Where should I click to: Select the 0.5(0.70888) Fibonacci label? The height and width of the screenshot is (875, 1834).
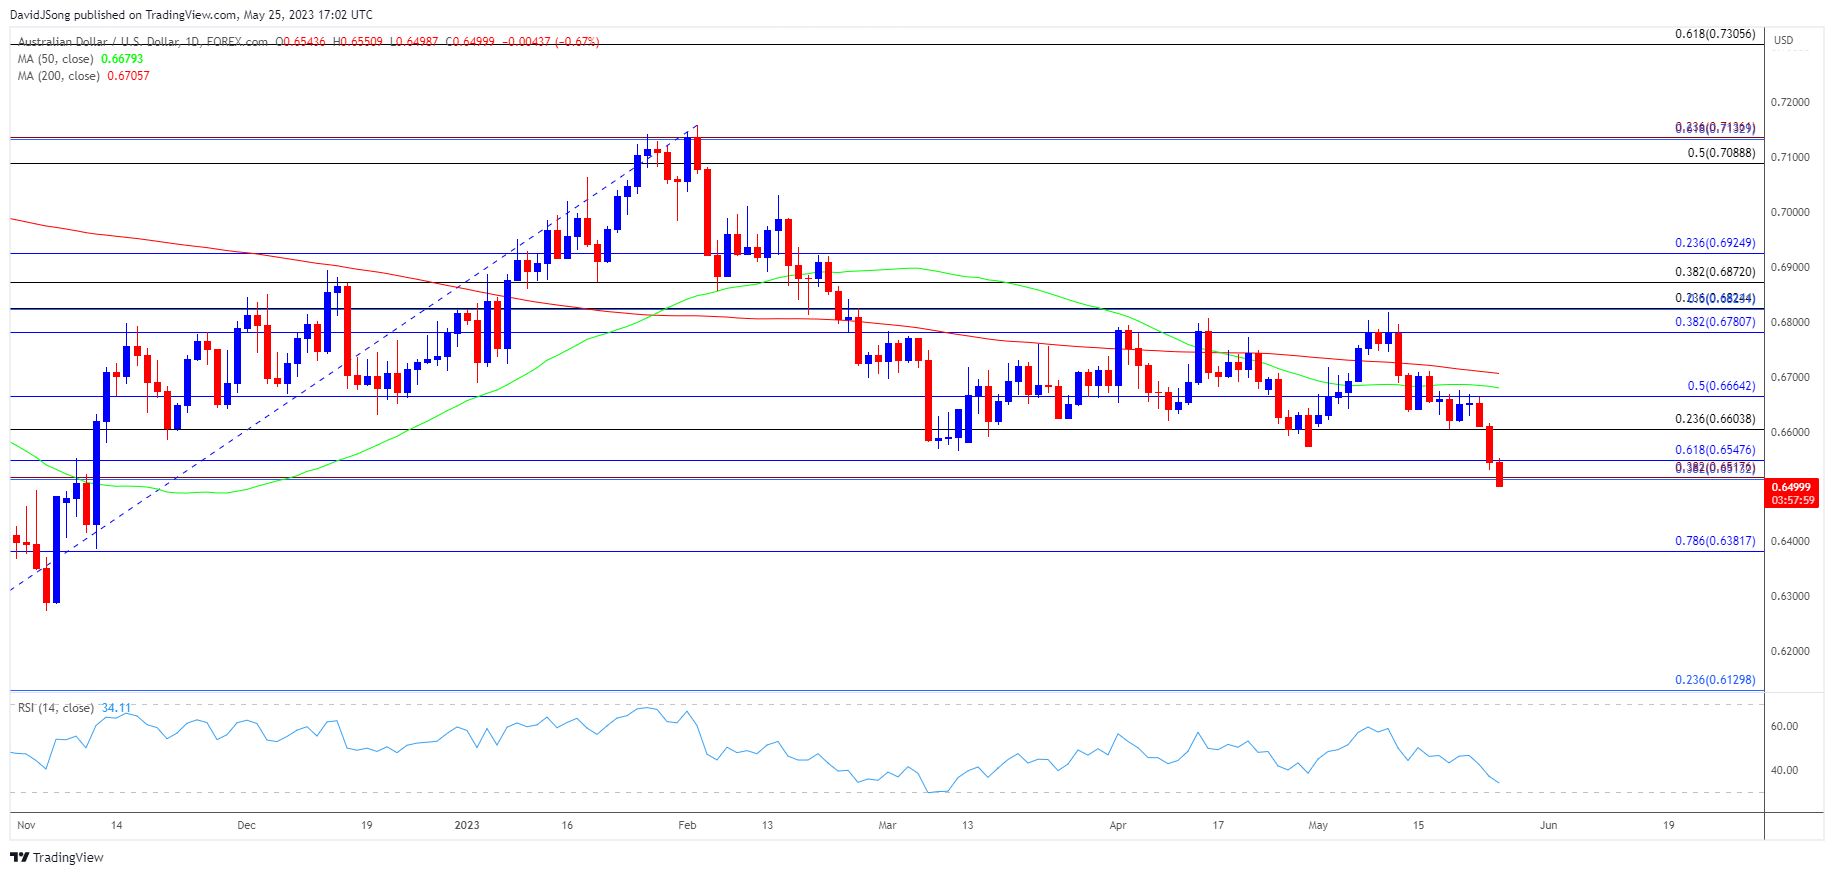(1721, 153)
